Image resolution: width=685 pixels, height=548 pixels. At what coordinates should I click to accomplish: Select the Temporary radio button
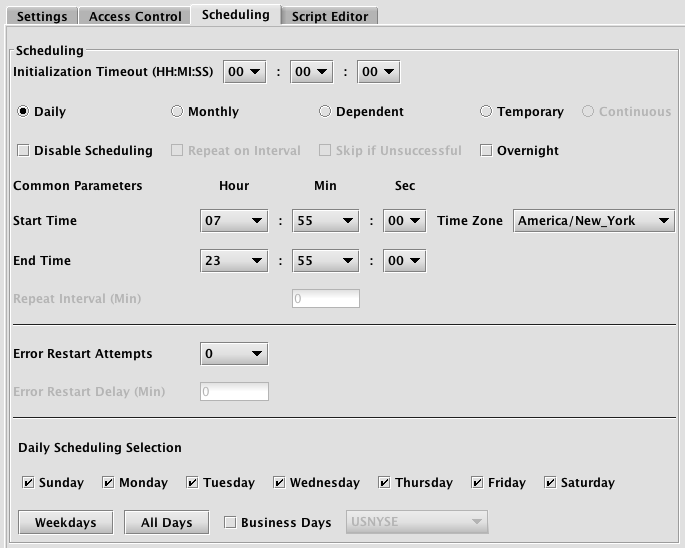(x=486, y=112)
